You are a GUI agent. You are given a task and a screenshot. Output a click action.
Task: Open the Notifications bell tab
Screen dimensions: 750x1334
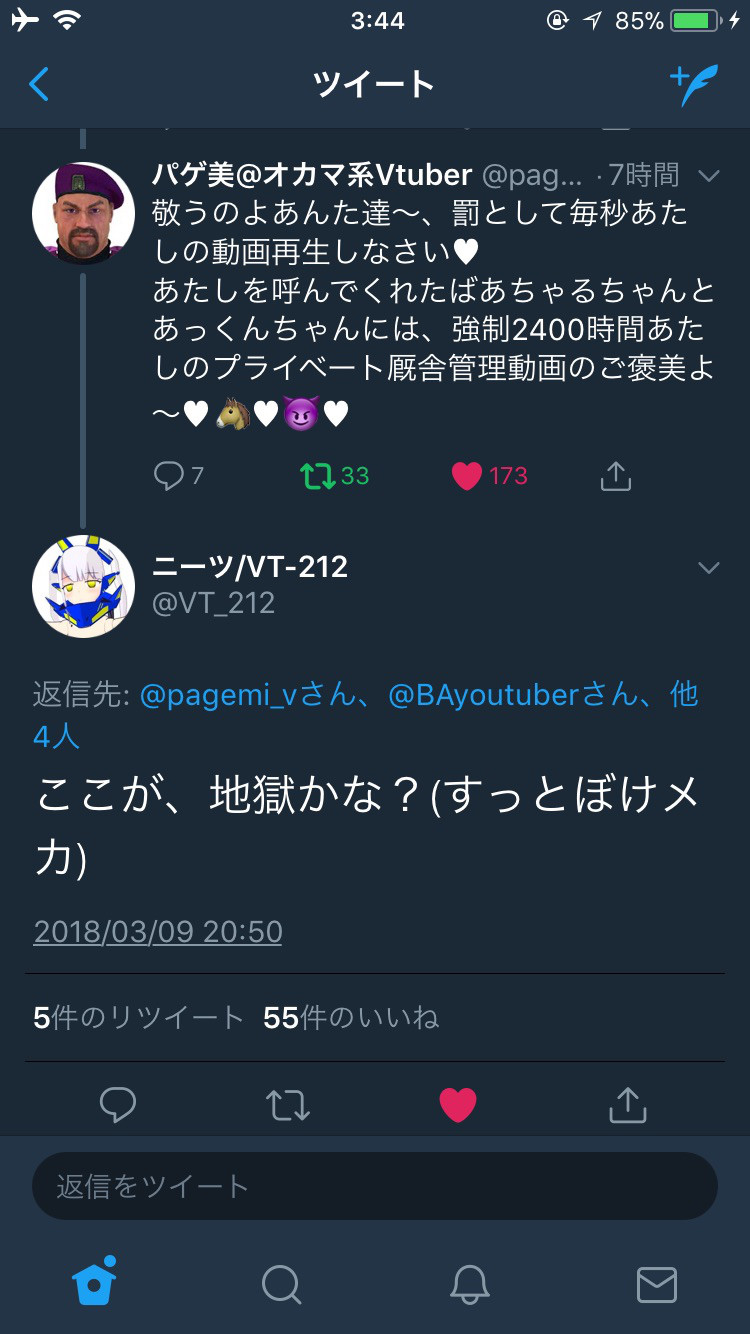pos(469,1284)
